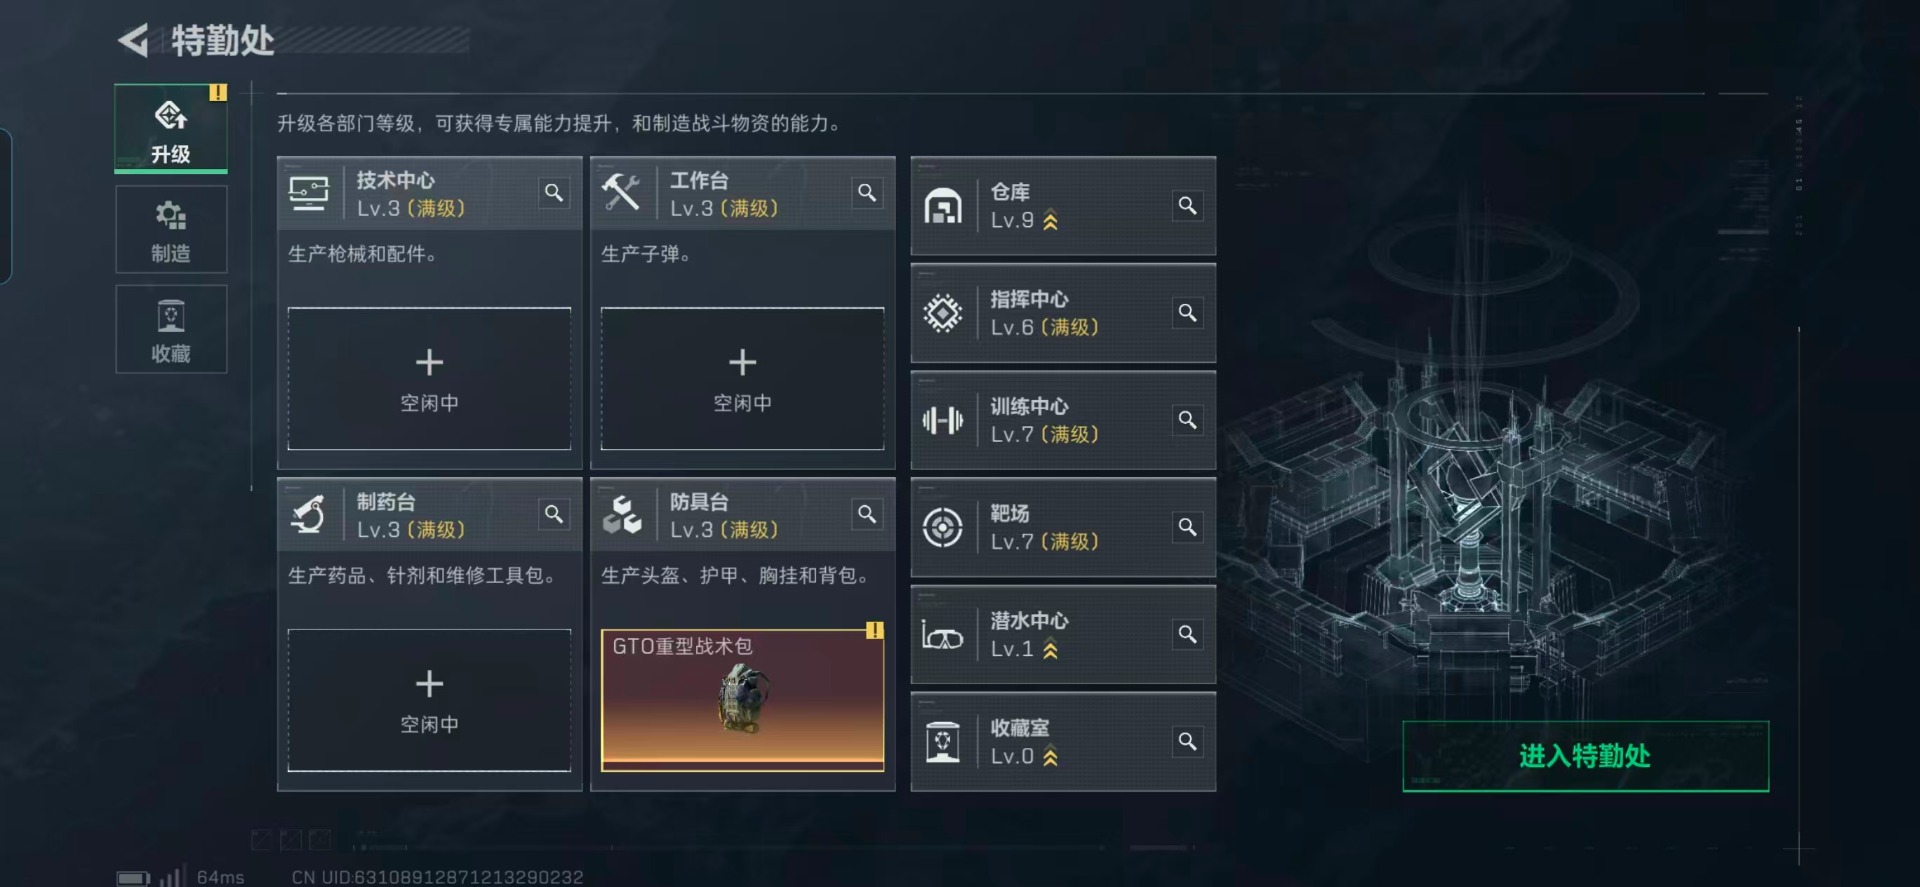Open magnifier details for 技术中心
This screenshot has height=887, width=1920.
click(553, 193)
